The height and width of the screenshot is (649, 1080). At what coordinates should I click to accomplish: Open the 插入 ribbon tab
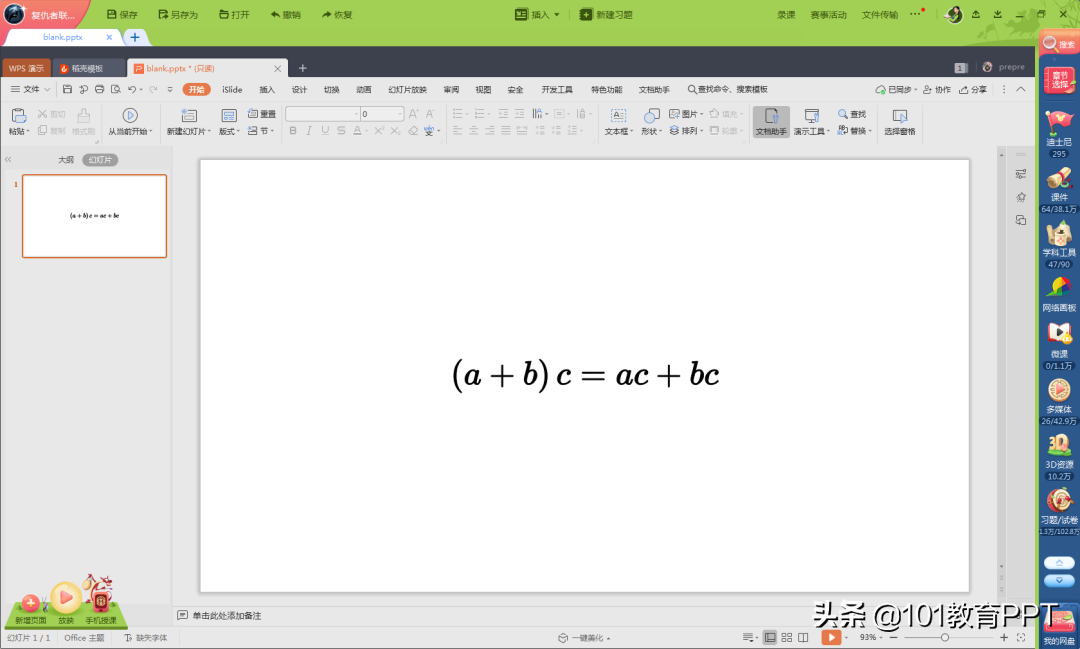(x=267, y=90)
